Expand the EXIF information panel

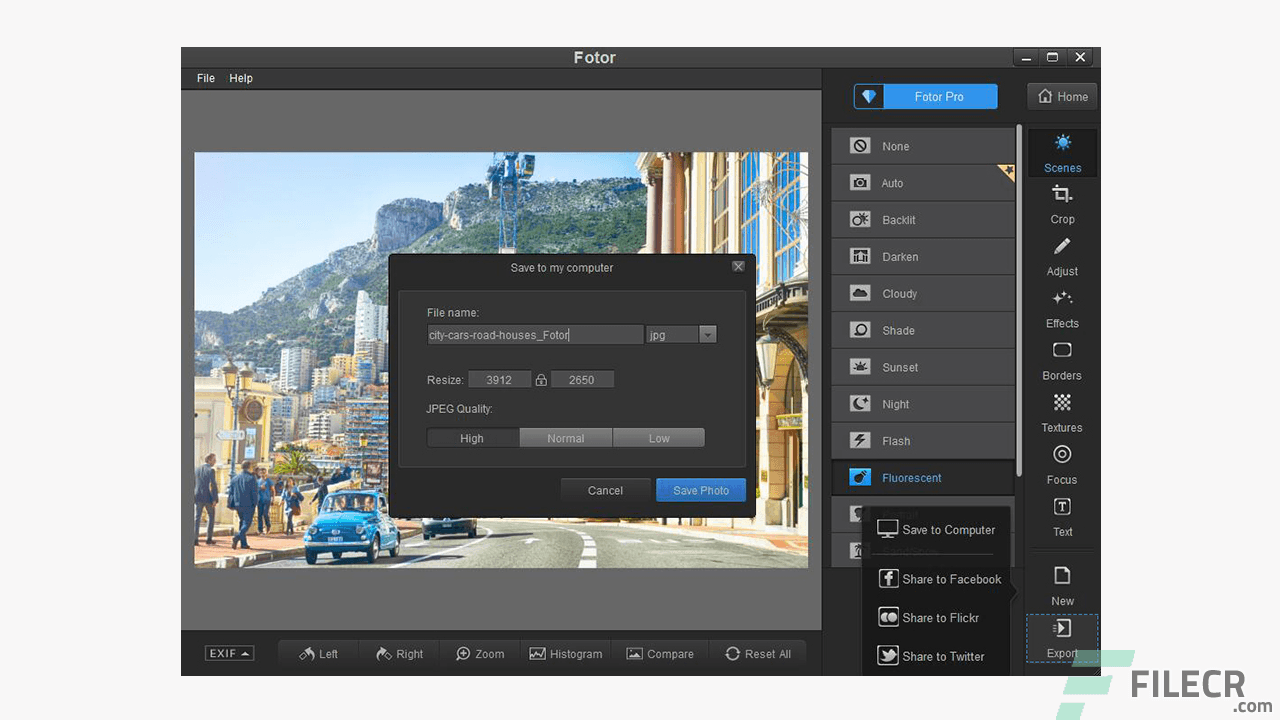[x=229, y=653]
